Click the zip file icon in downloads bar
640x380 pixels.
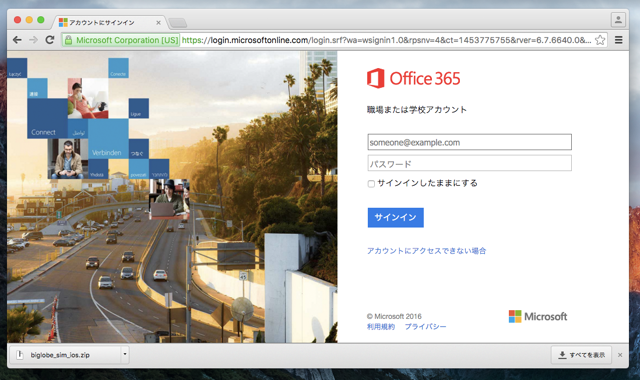click(x=20, y=355)
